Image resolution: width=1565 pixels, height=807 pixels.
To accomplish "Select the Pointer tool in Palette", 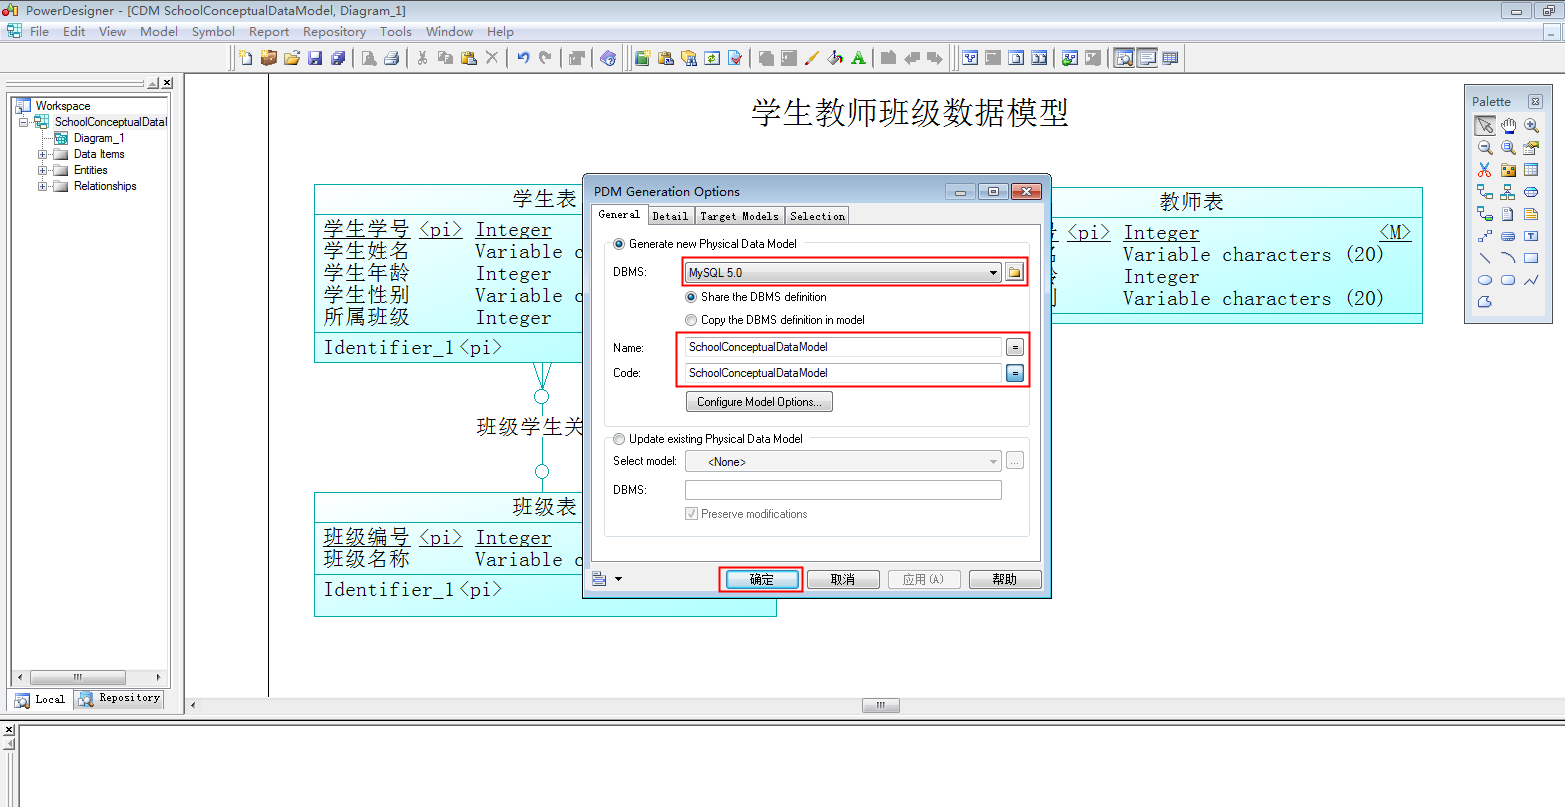I will 1485,125.
